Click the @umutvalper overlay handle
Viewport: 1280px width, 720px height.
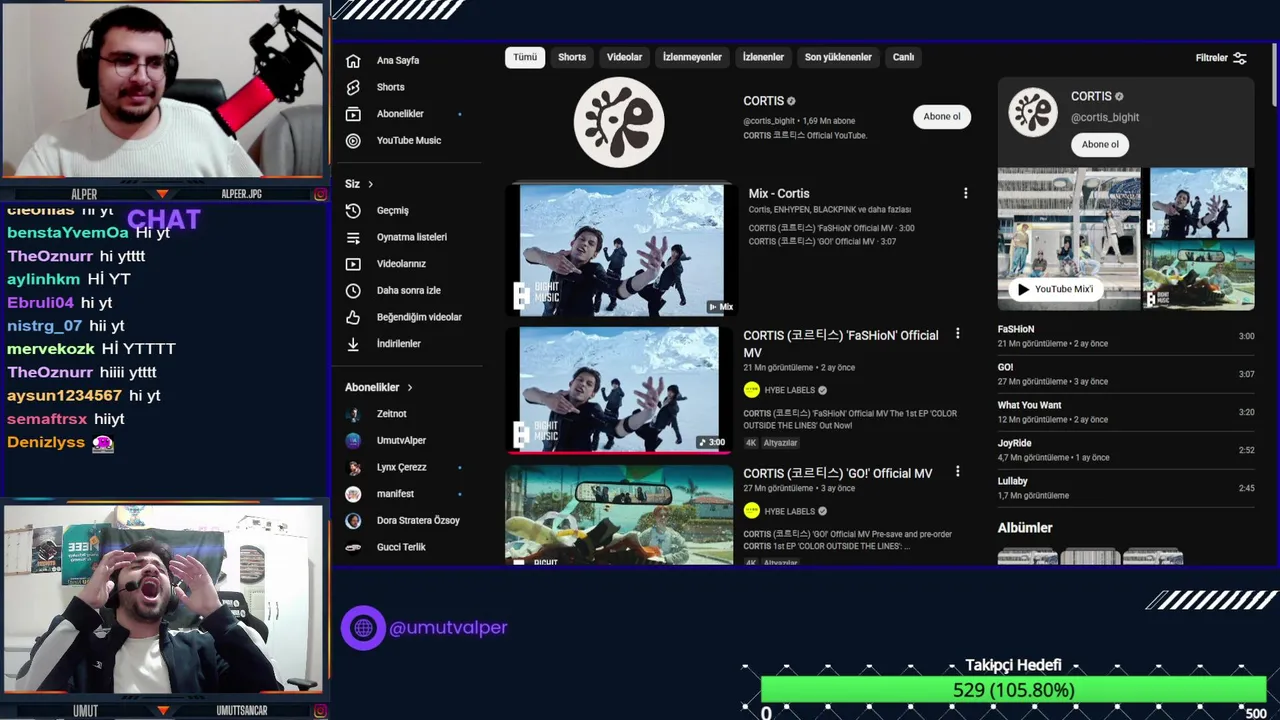click(x=448, y=628)
